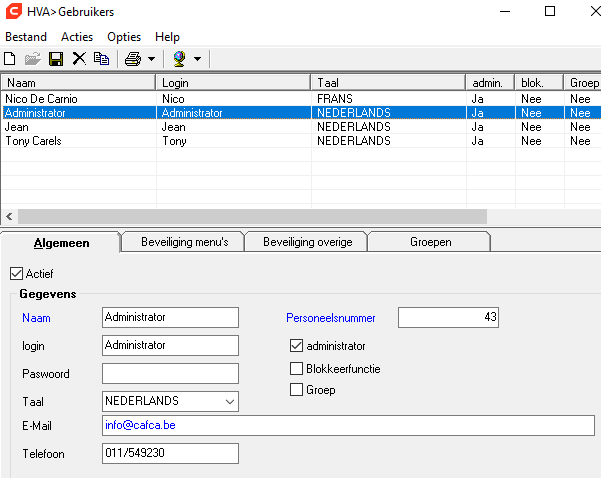Click into the Paswoord input field
Screen dimensions: 601x478
pos(170,373)
